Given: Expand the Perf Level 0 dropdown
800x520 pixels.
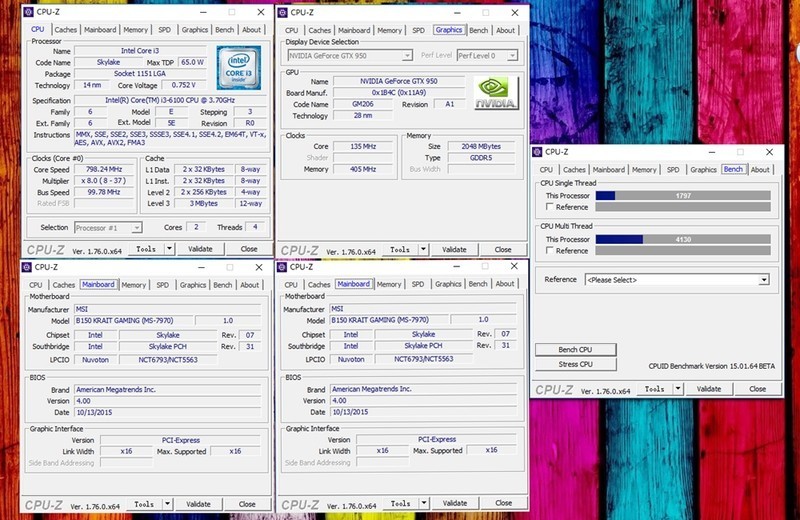Looking at the screenshot, I should 489,55.
